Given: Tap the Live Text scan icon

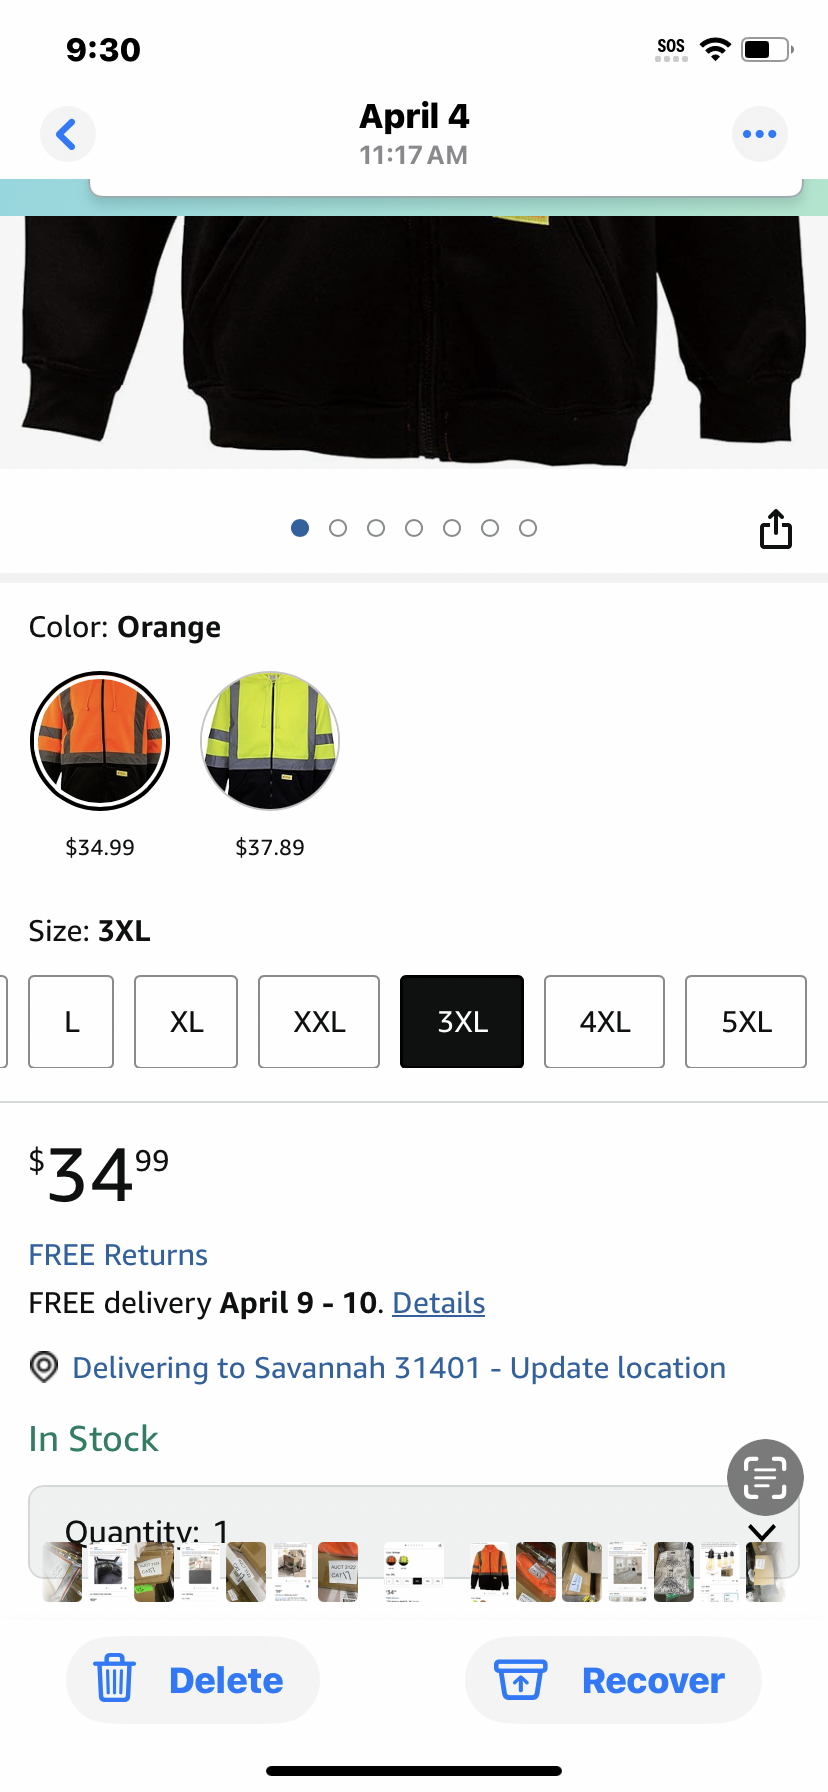Looking at the screenshot, I should coord(765,1477).
